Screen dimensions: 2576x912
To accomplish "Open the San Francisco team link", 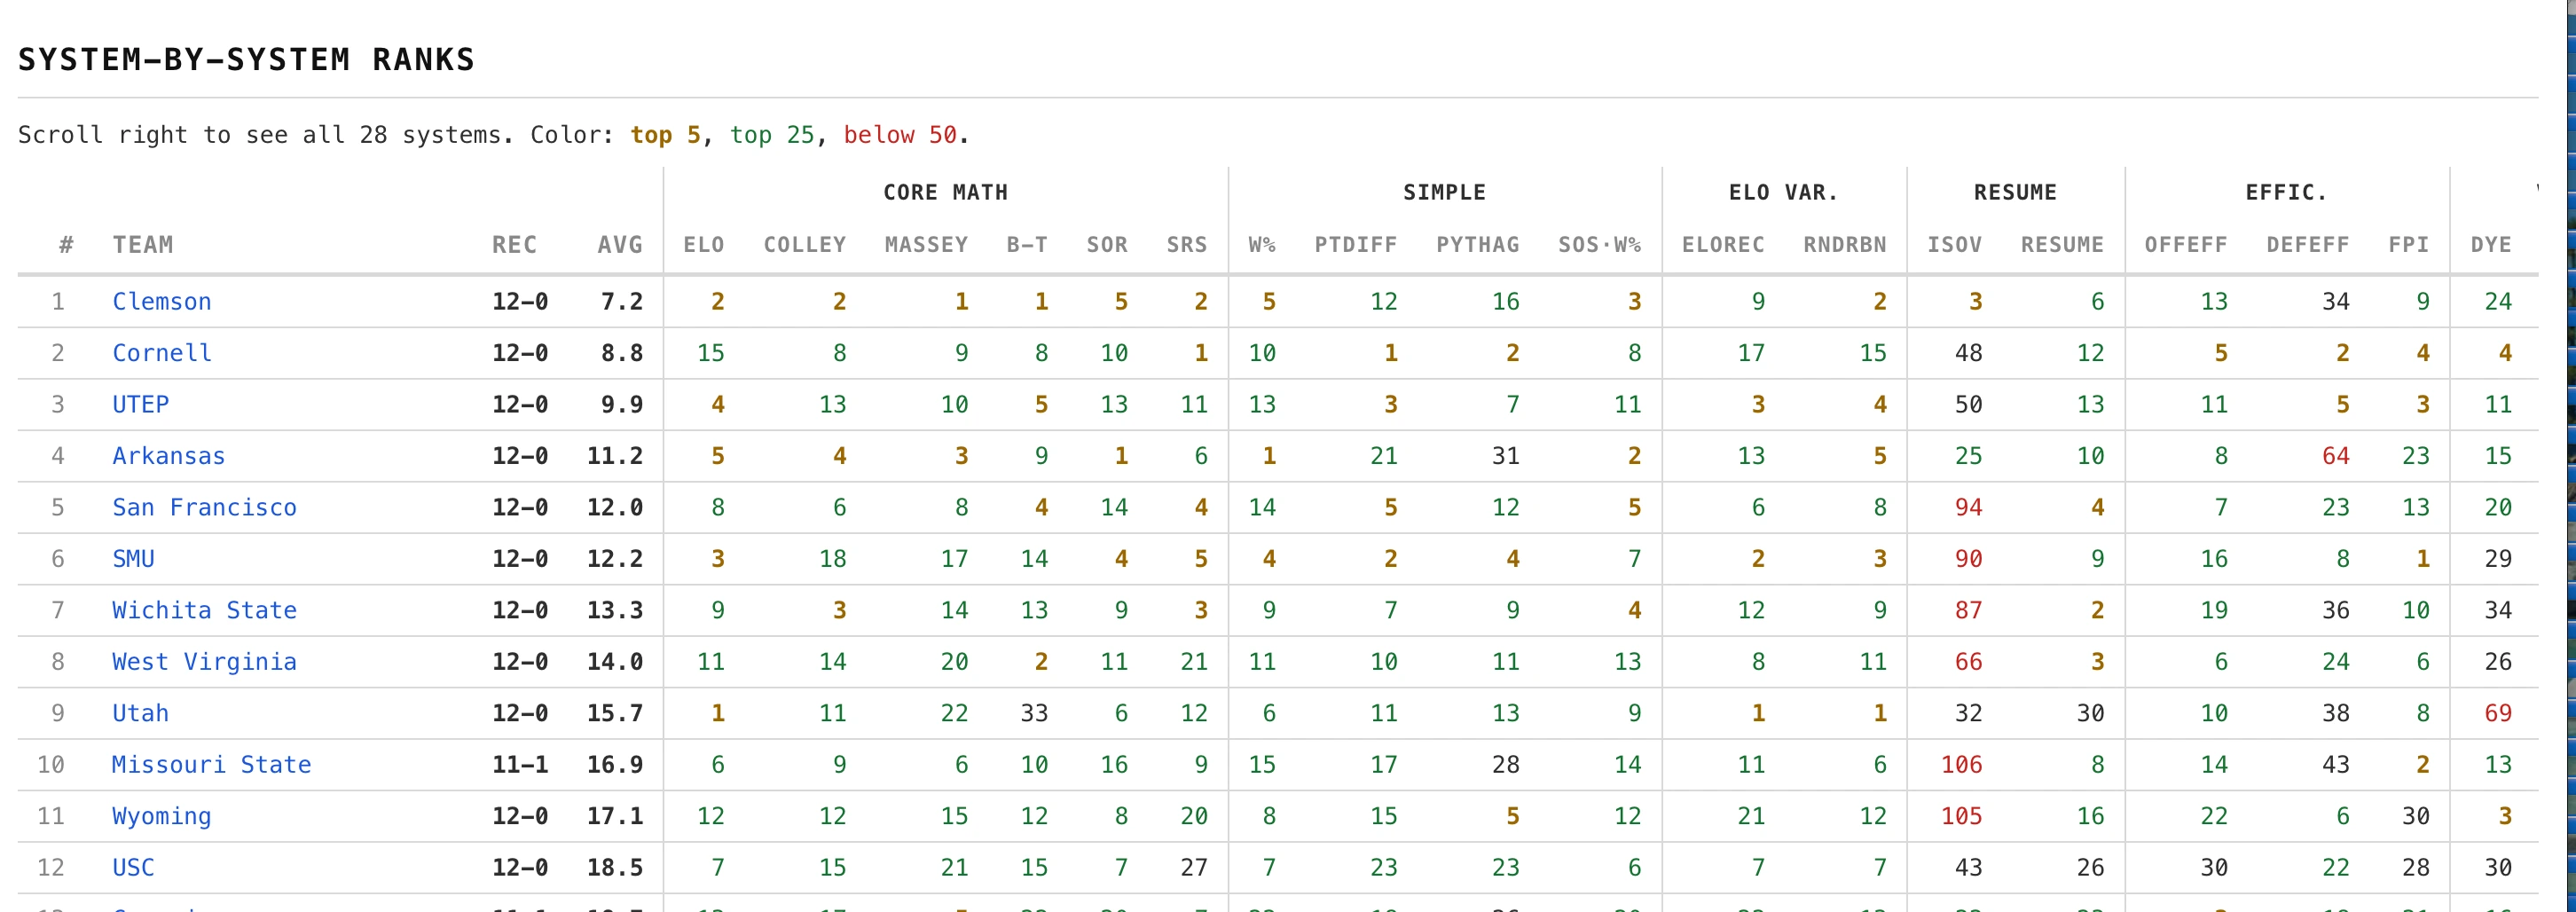I will pos(204,507).
